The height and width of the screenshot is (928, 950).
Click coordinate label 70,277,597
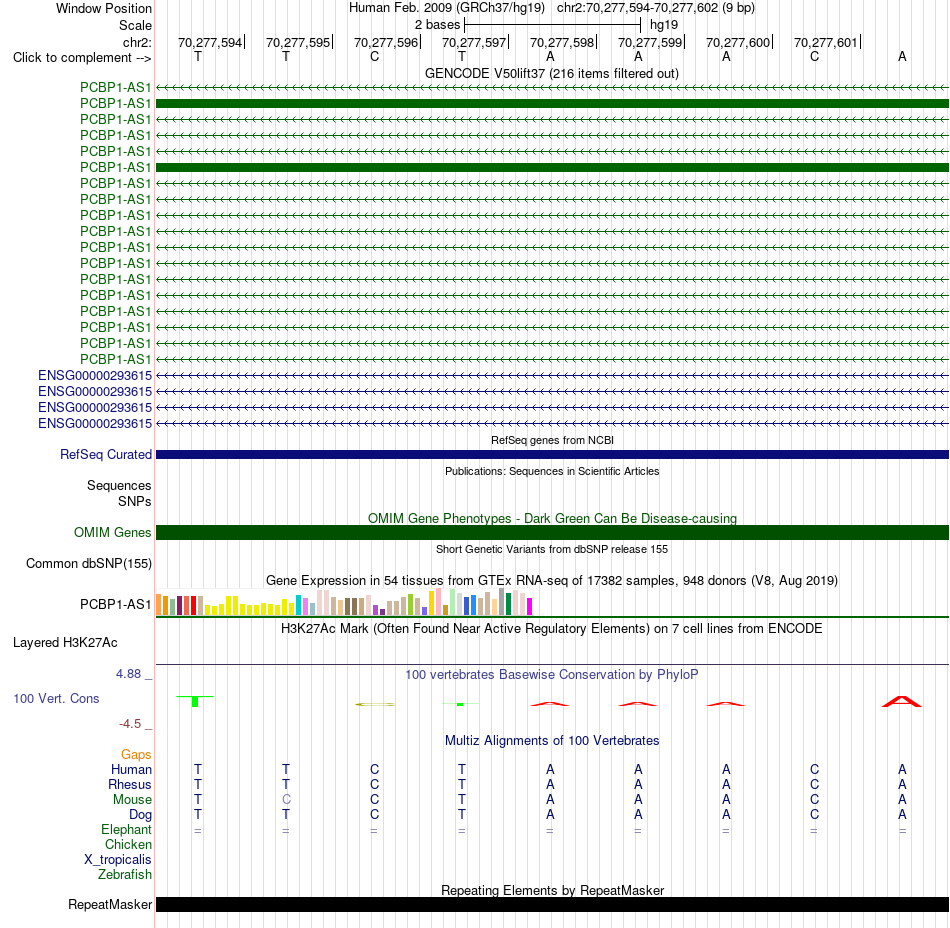click(x=474, y=42)
